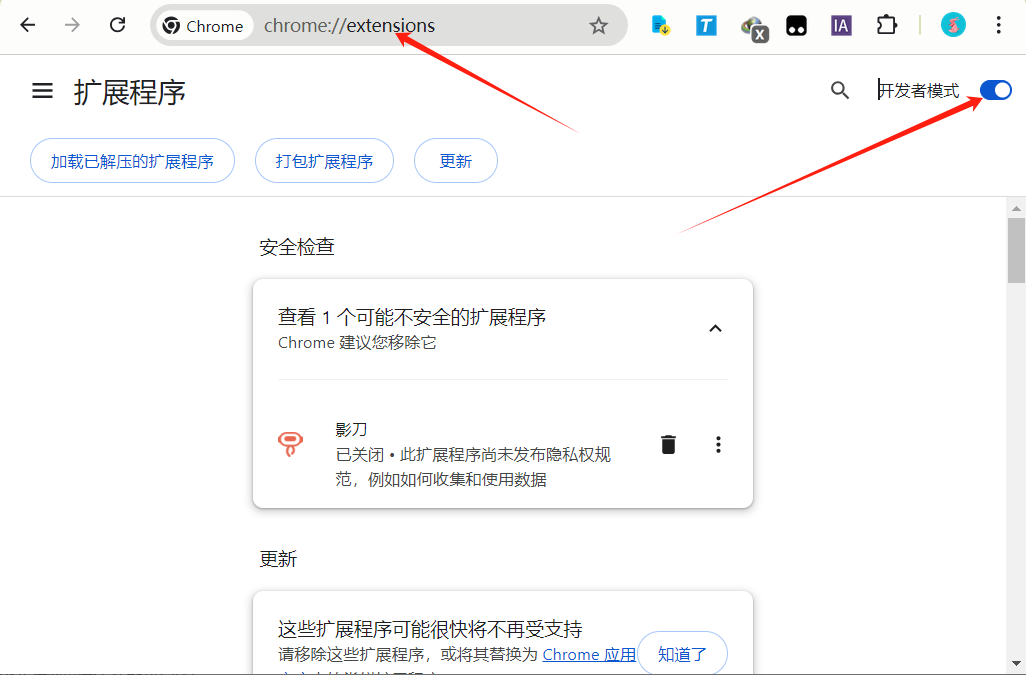Open the black square extension icon
The width and height of the screenshot is (1026, 675).
point(796,26)
